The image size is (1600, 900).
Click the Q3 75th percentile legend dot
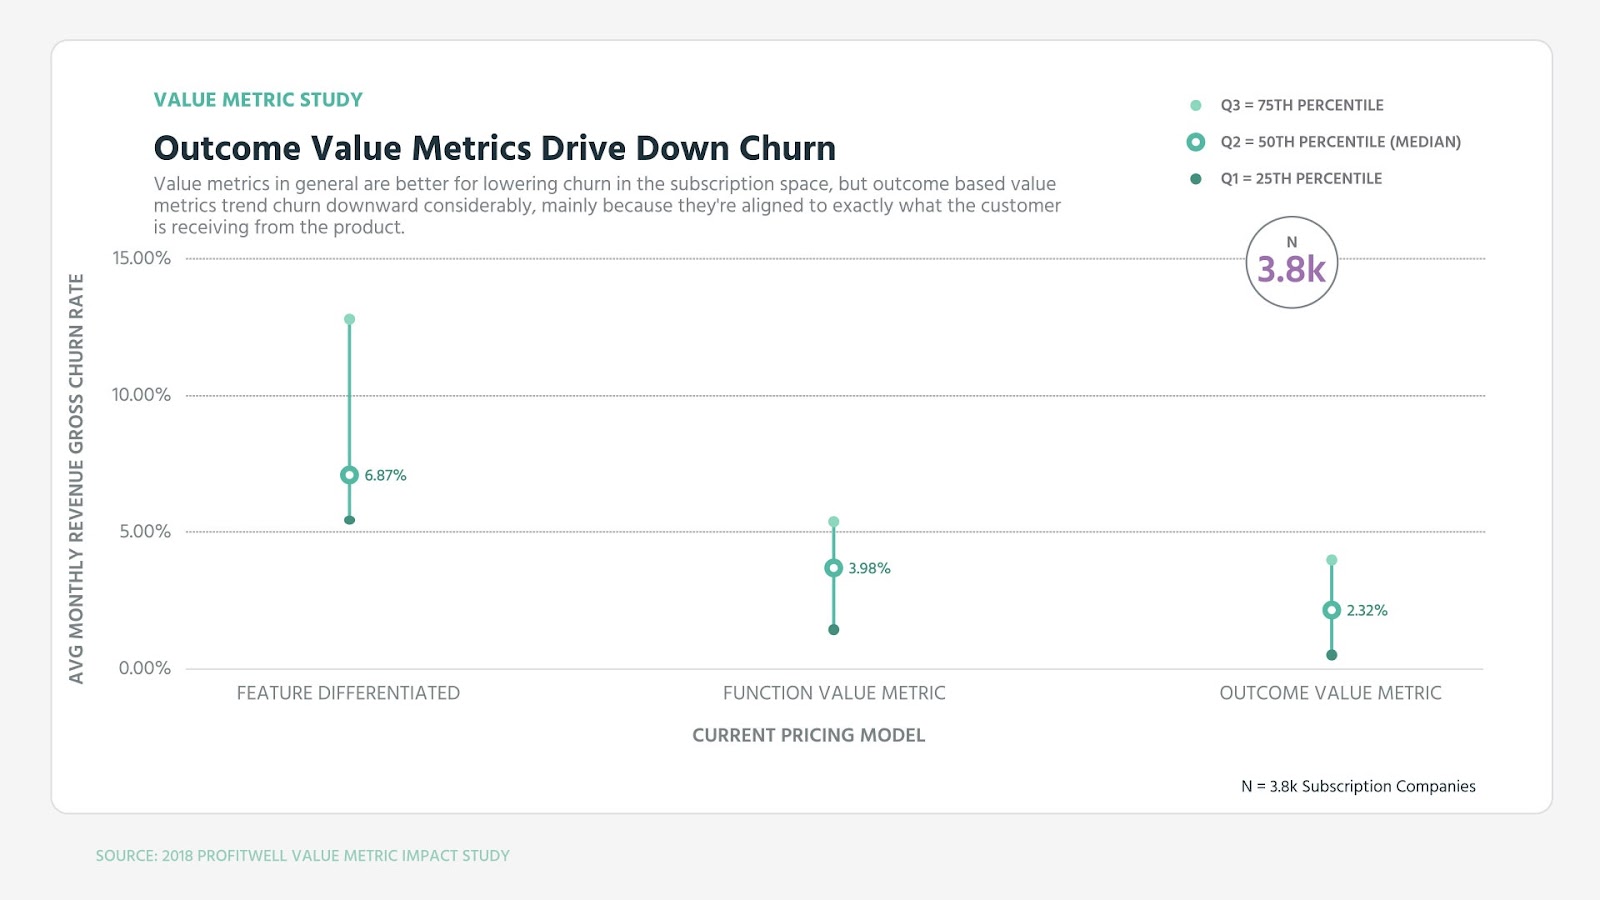[1196, 105]
